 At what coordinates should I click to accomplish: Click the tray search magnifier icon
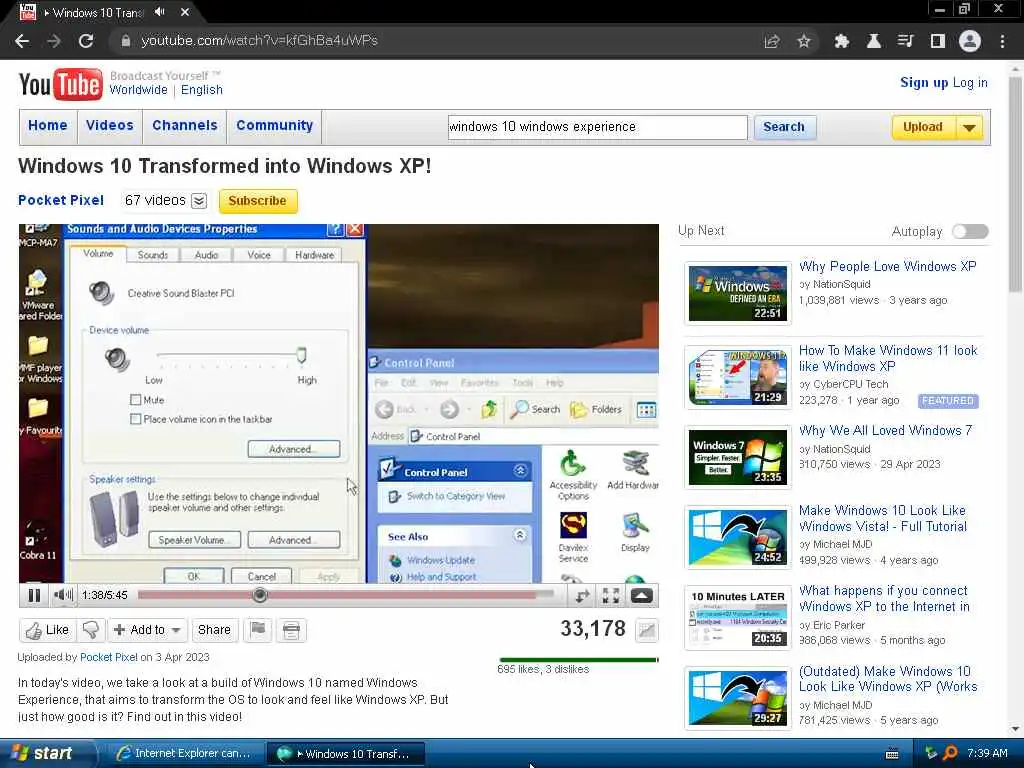(x=951, y=753)
